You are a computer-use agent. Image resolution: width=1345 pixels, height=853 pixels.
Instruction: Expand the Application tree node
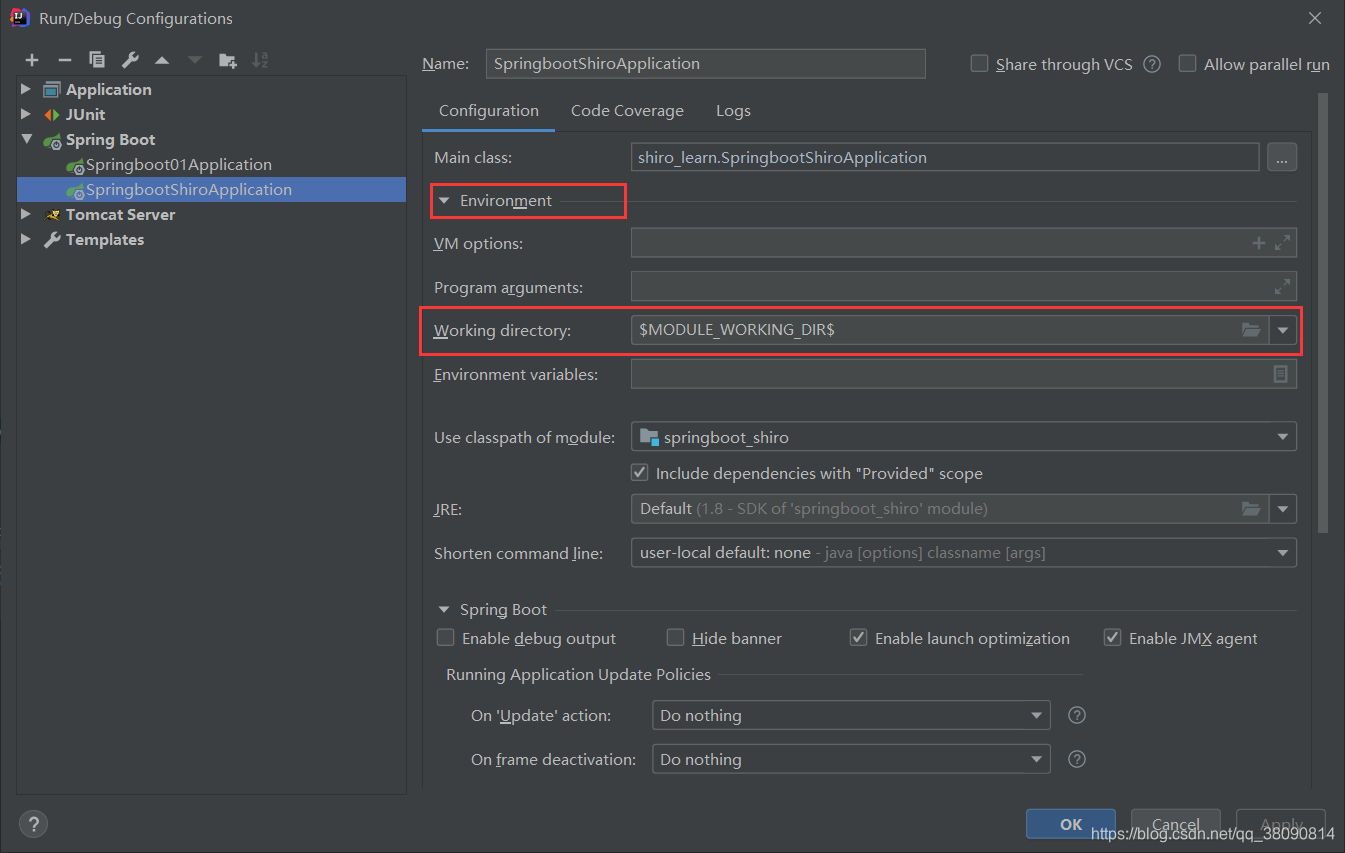coord(27,89)
